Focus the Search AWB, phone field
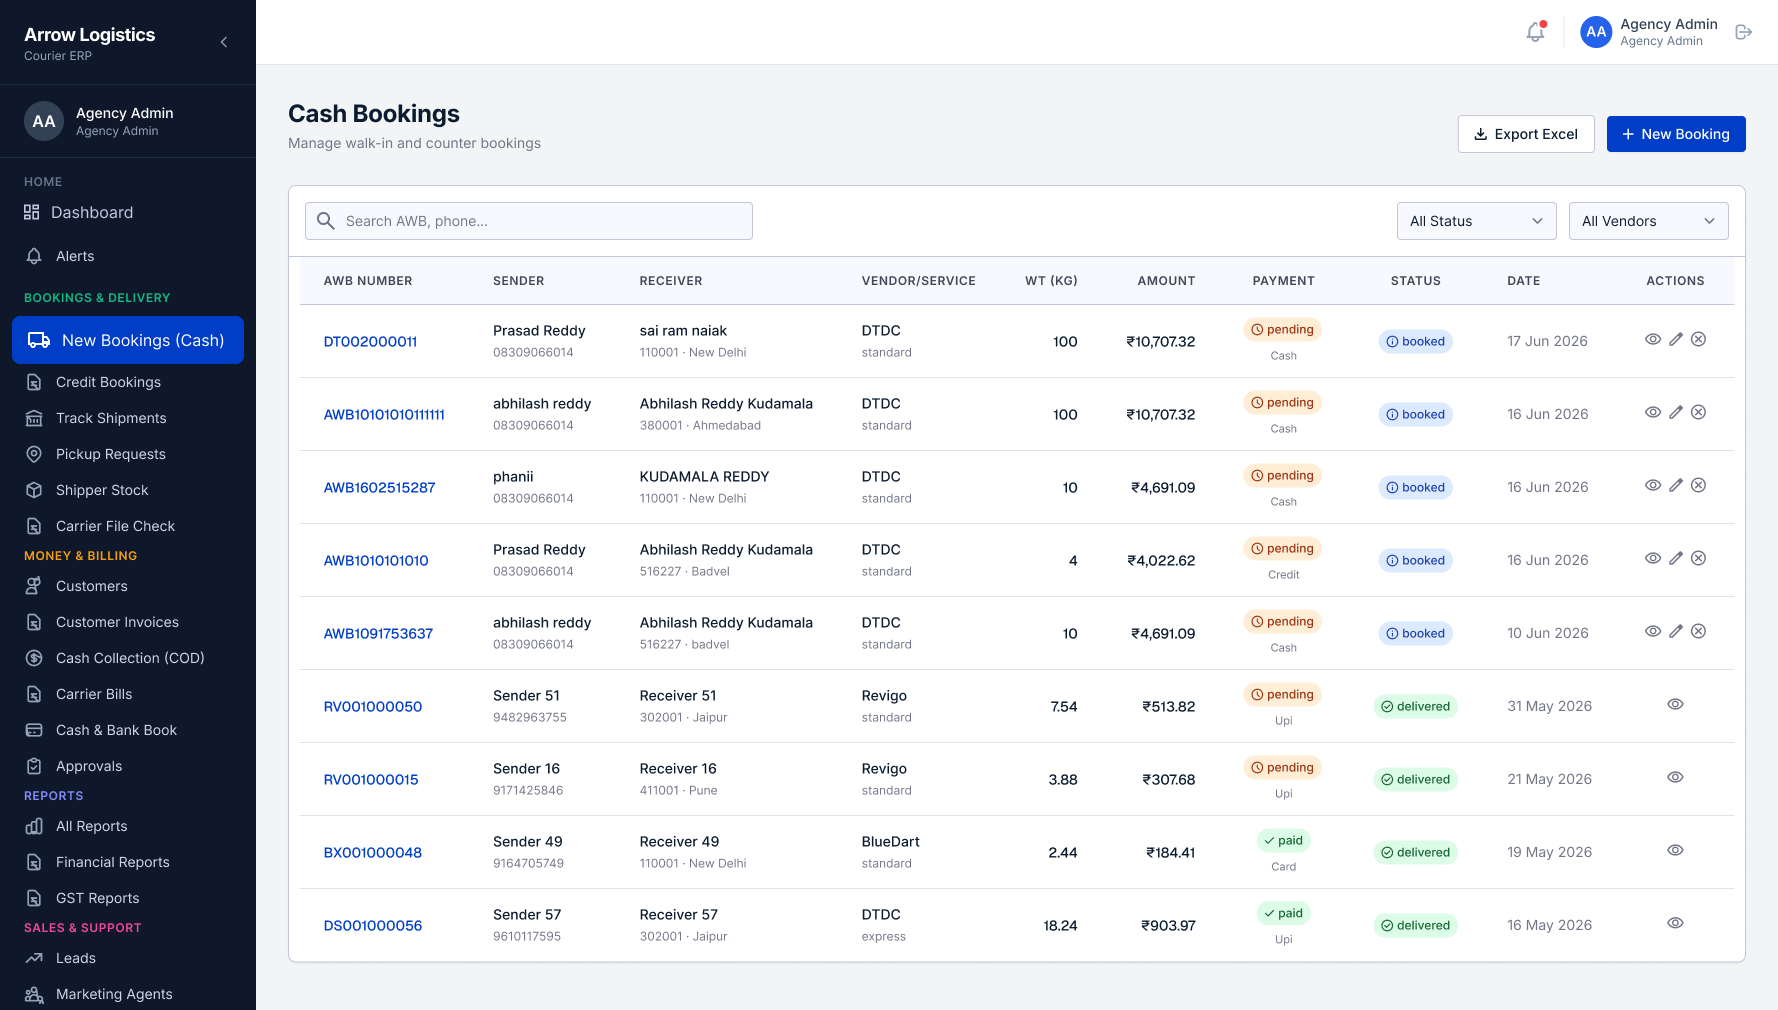1778x1010 pixels. click(529, 221)
